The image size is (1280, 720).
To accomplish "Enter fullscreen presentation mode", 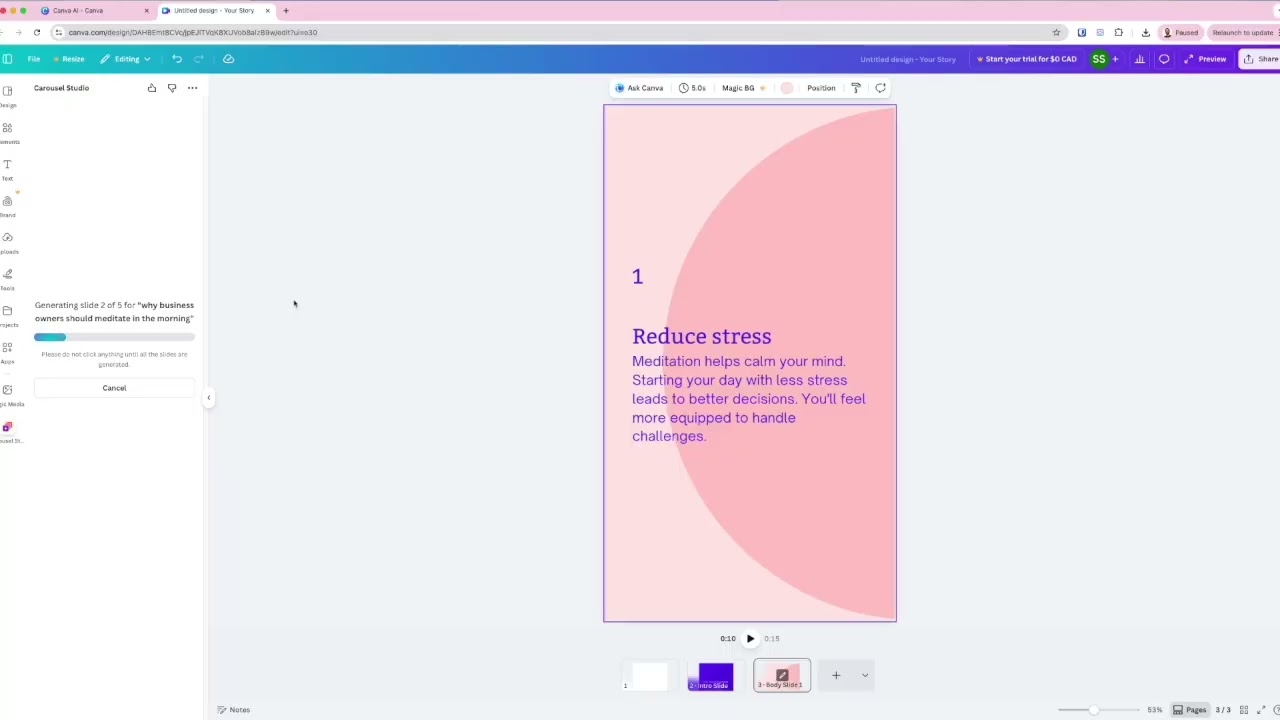I will pyautogui.click(x=1261, y=710).
